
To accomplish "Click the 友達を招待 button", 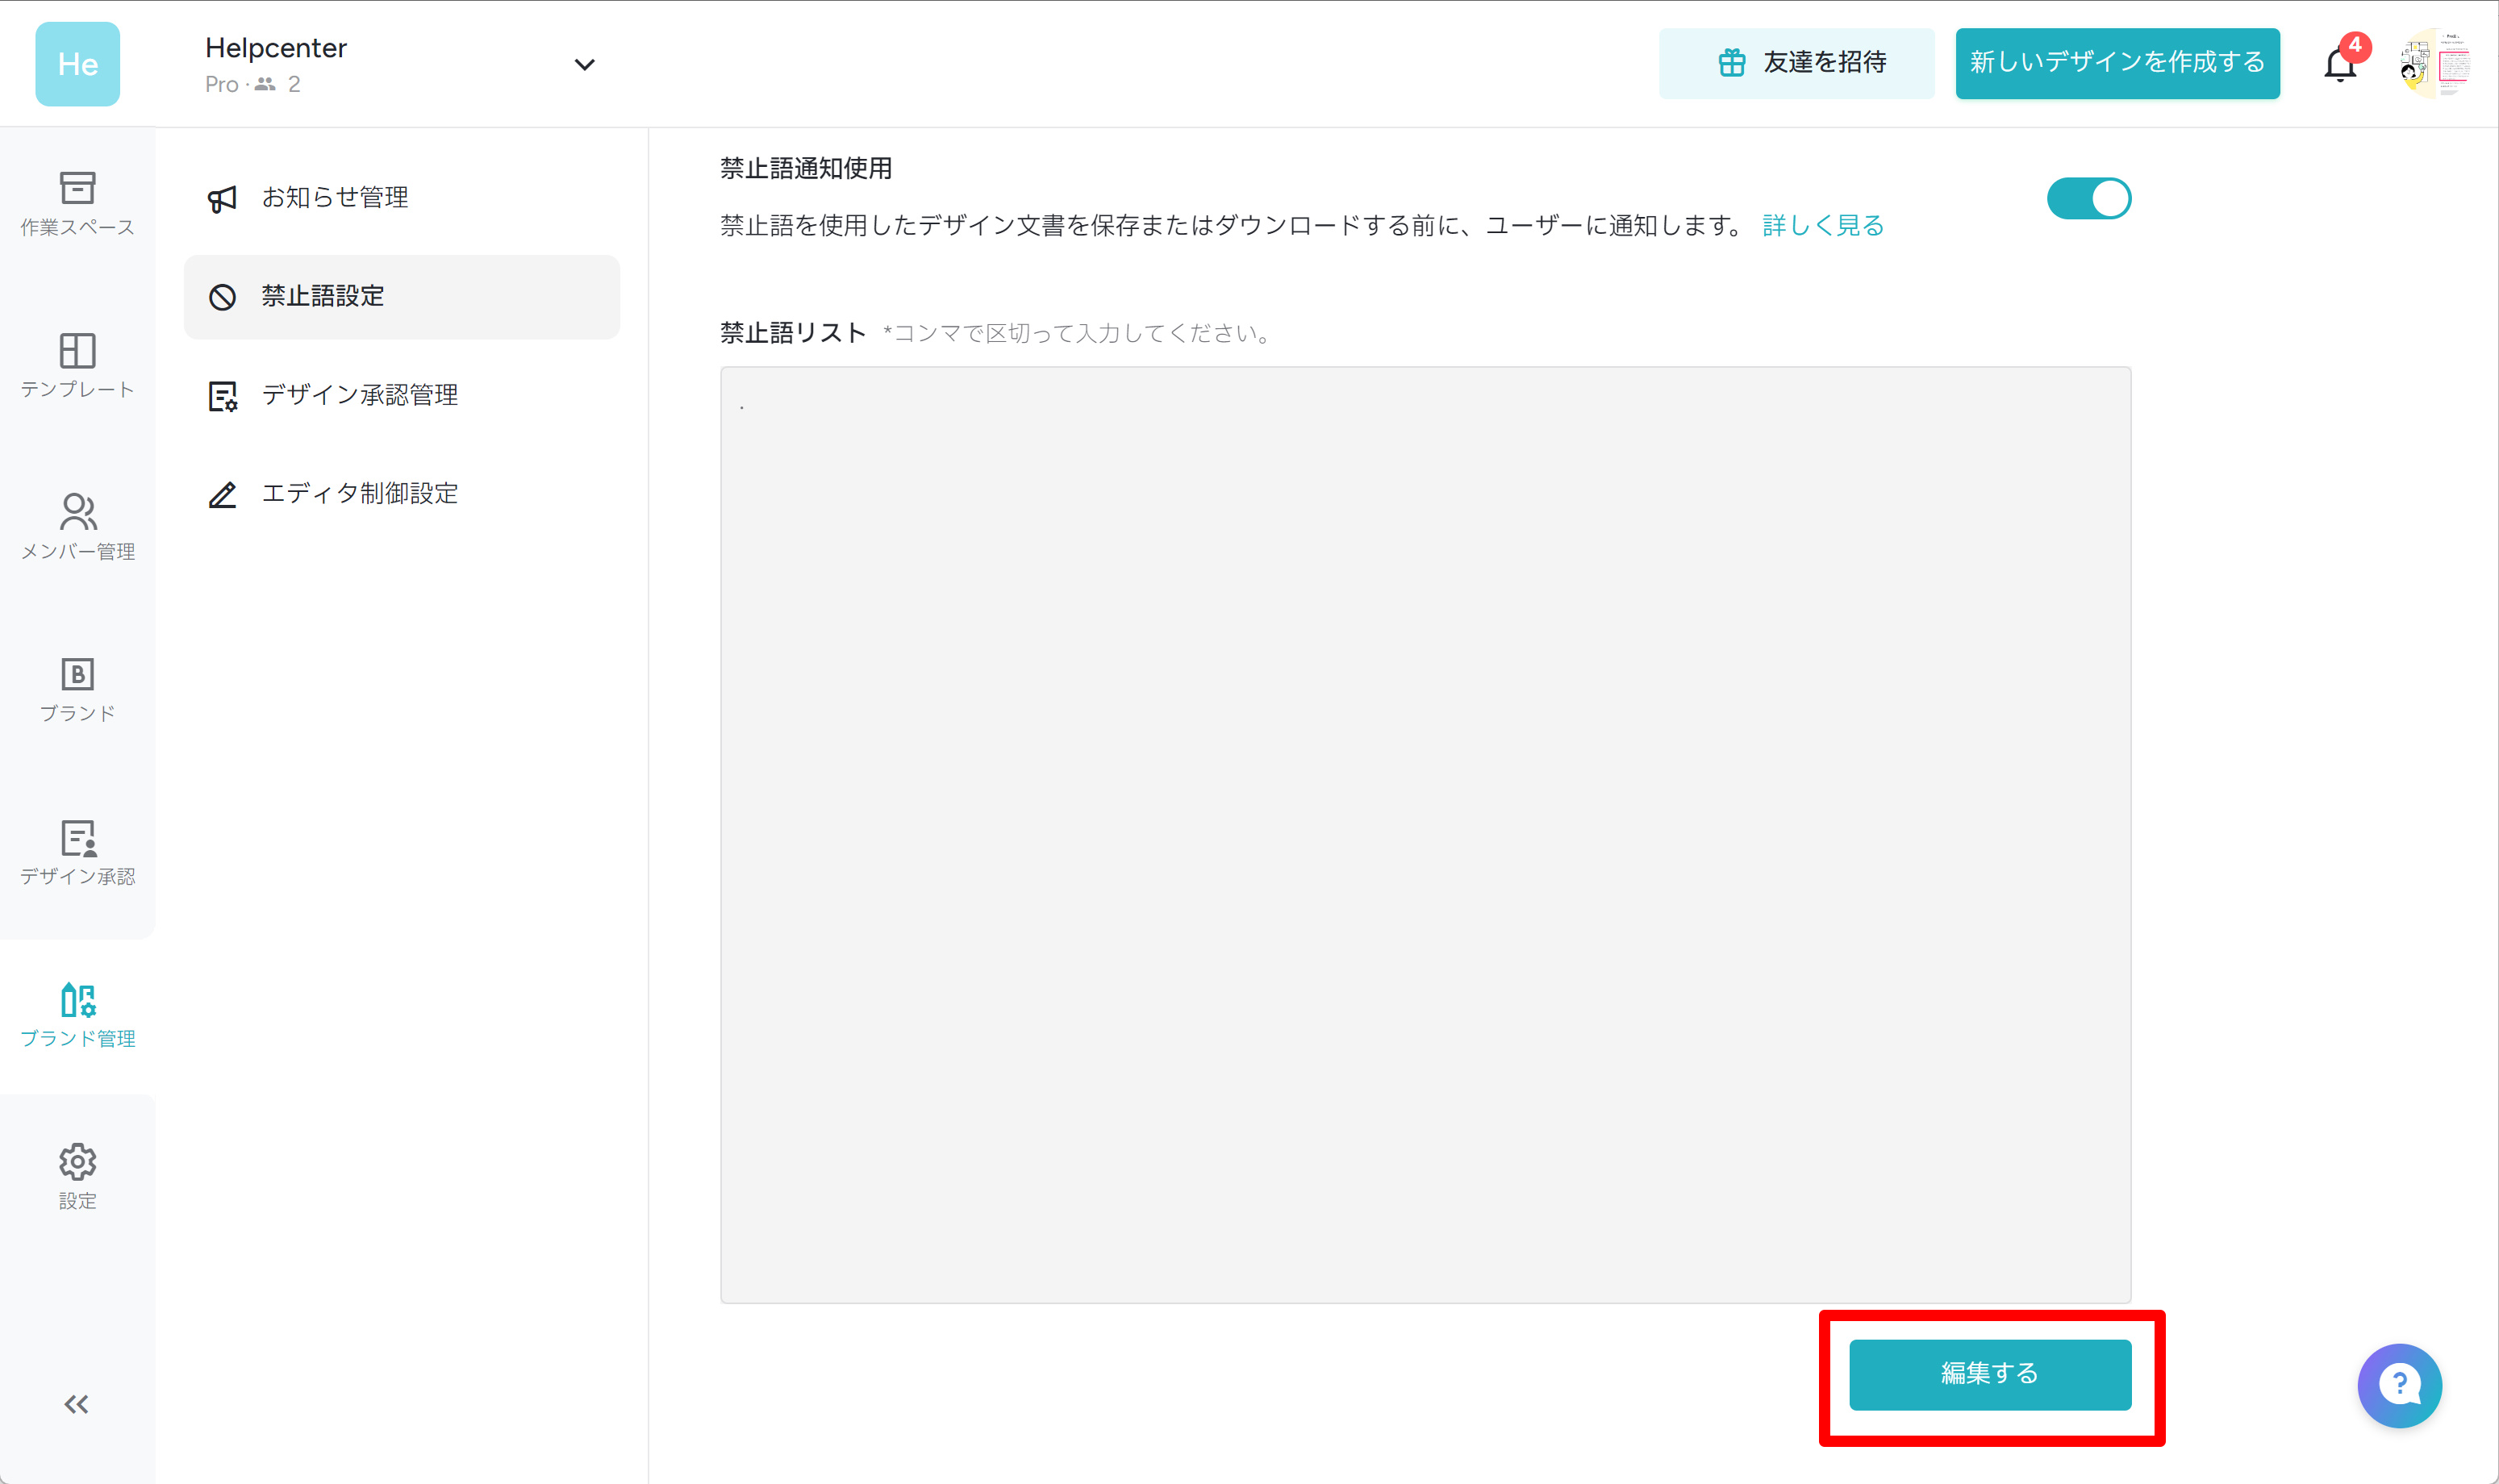I will coord(1796,63).
